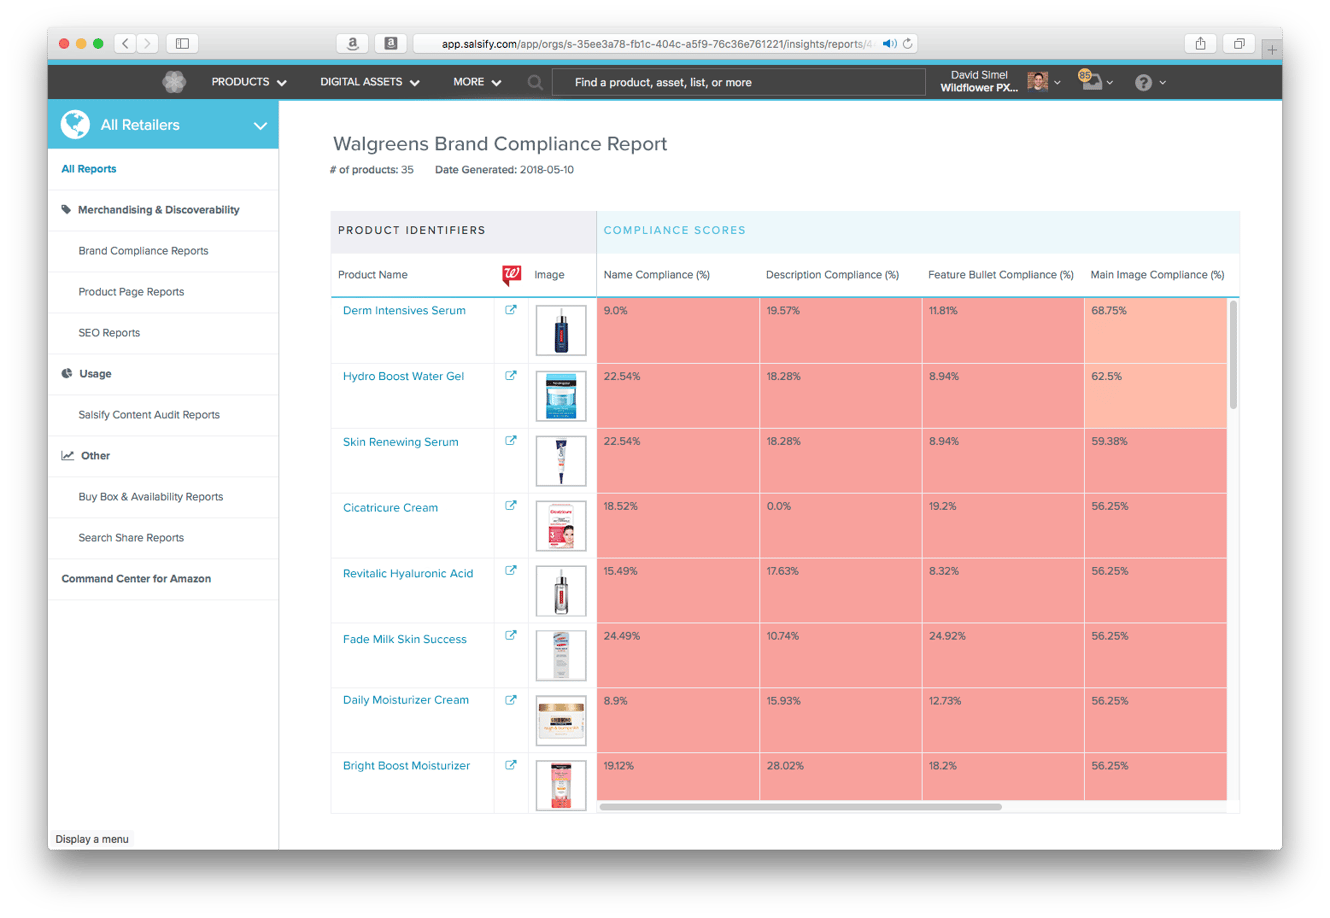Click the Main Image Compliance (%) column header

(1157, 275)
